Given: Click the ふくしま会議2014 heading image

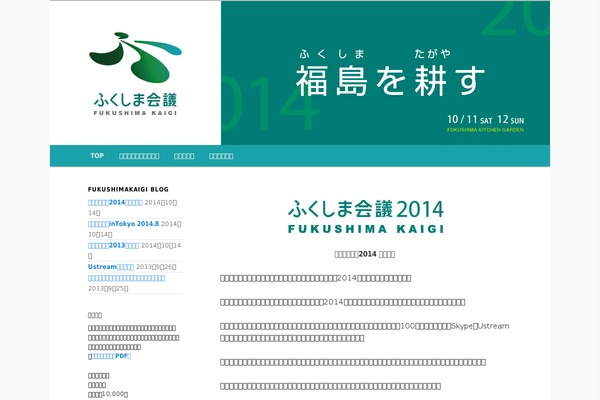Looking at the screenshot, I should click(x=366, y=216).
